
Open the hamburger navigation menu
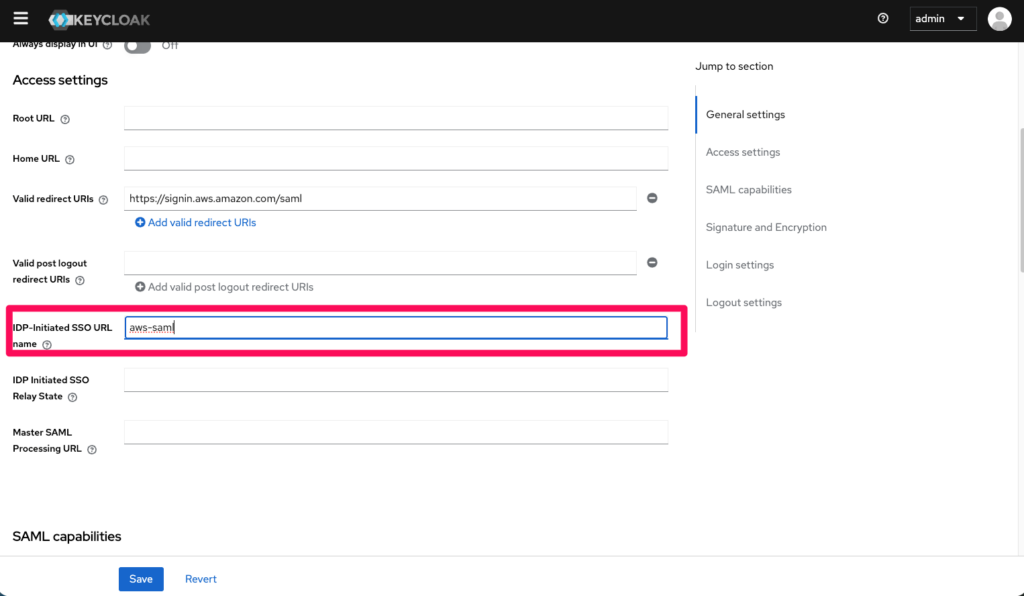[x=20, y=18]
